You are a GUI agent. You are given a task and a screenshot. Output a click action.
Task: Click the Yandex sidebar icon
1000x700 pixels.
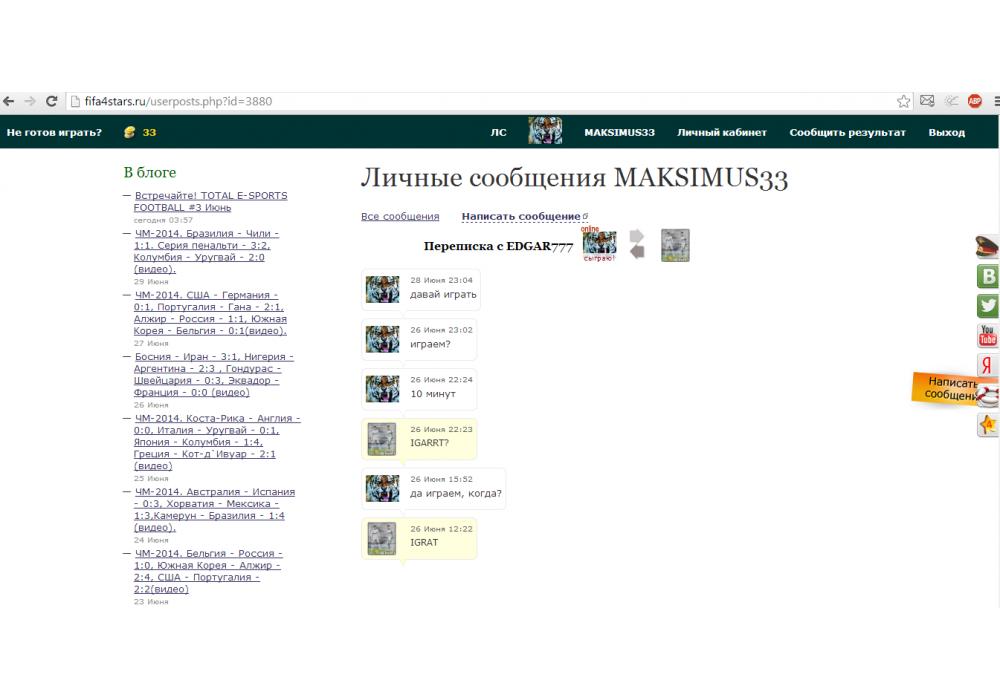pos(988,365)
